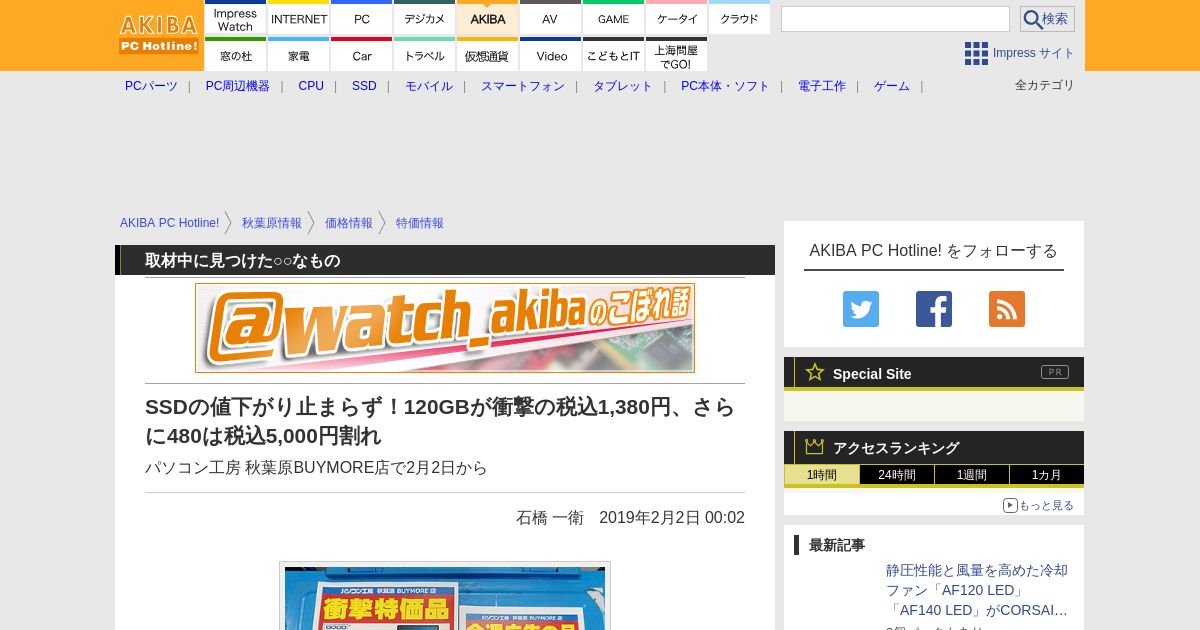Go to CPU category
Image resolution: width=1200 pixels, height=630 pixels.
tap(311, 86)
